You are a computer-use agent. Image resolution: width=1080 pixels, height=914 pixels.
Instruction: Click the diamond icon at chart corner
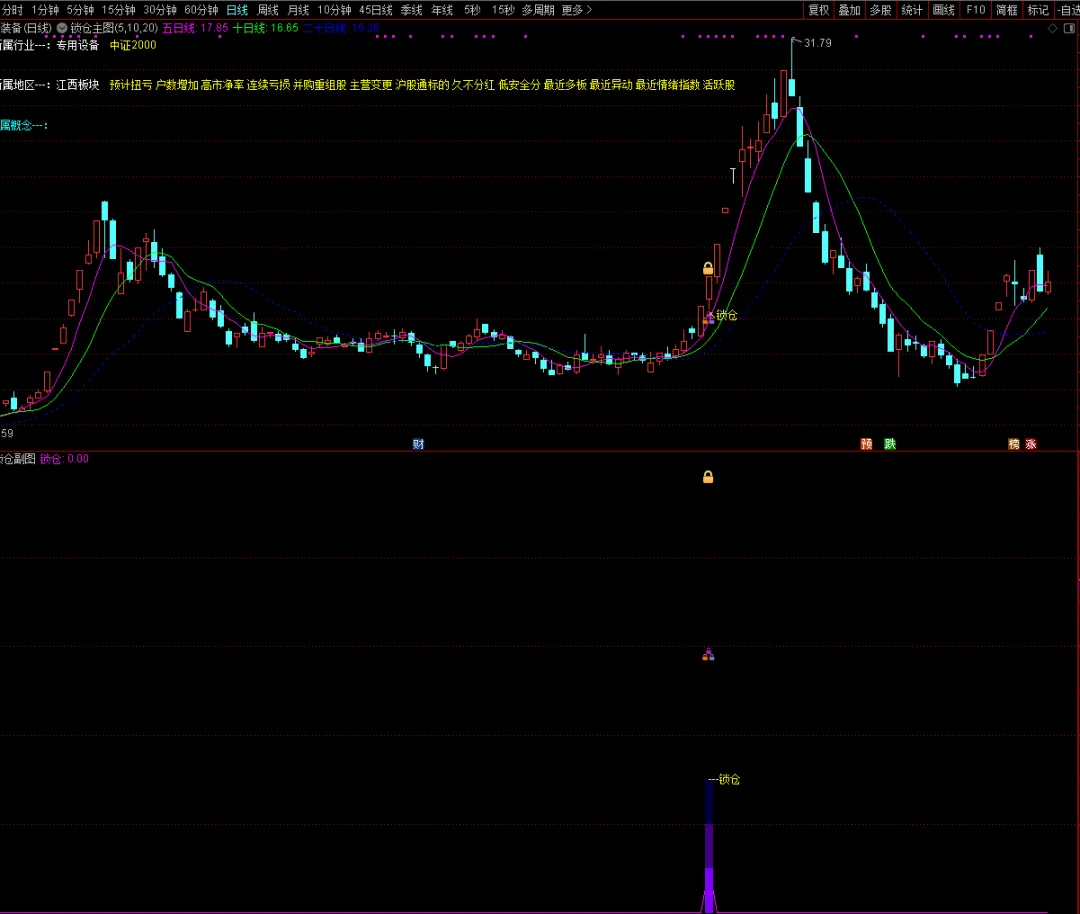tap(1052, 28)
